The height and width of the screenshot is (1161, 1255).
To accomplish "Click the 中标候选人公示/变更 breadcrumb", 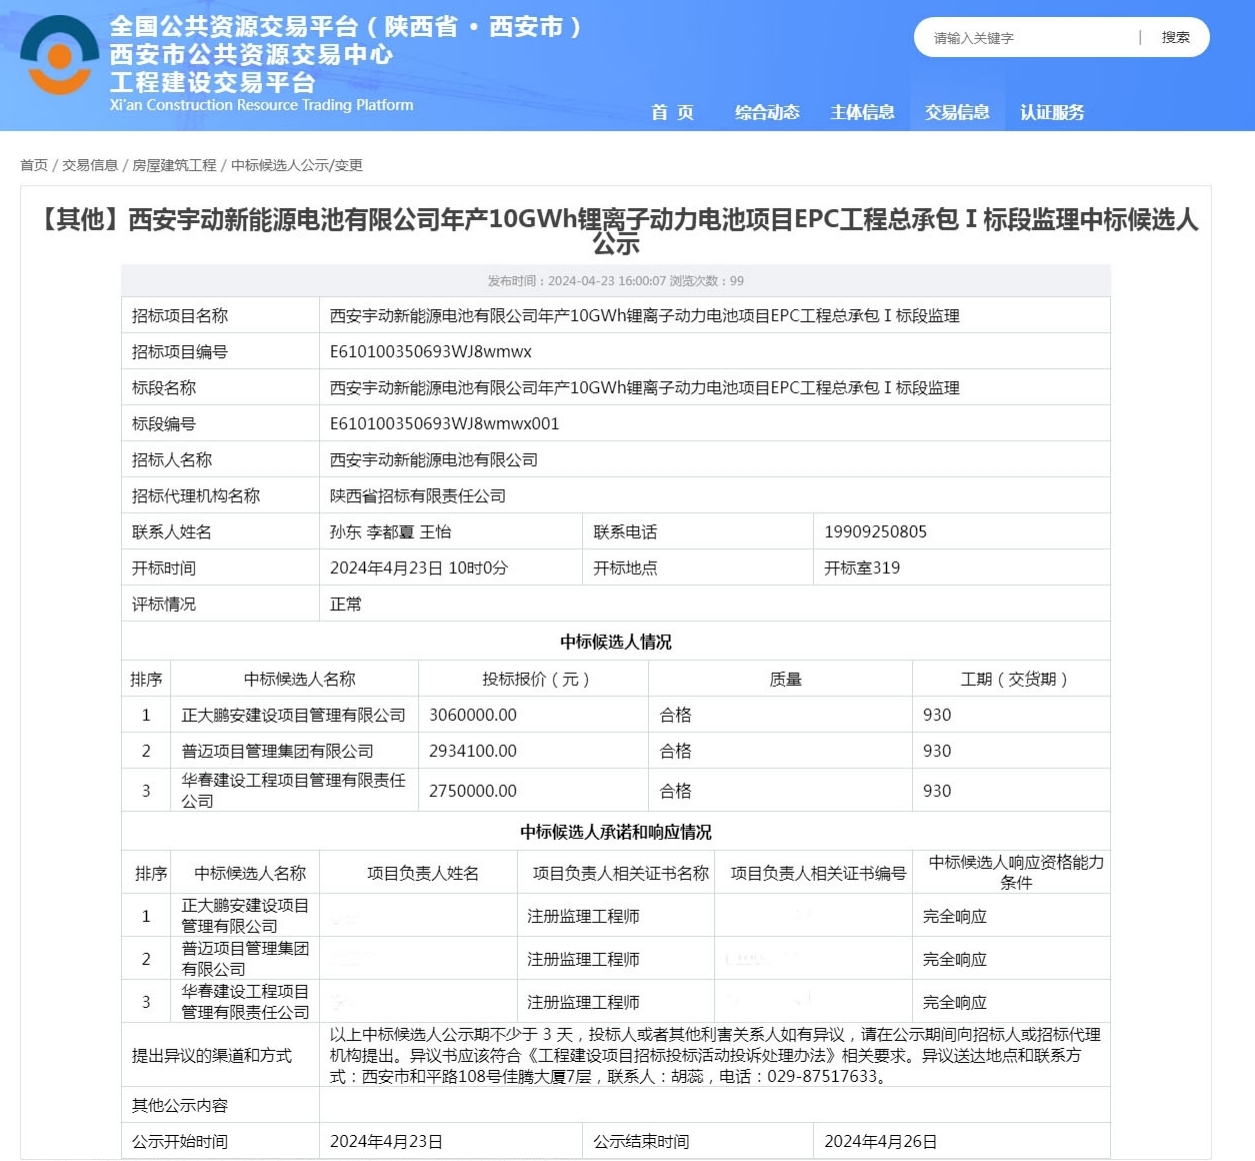I will (x=297, y=165).
